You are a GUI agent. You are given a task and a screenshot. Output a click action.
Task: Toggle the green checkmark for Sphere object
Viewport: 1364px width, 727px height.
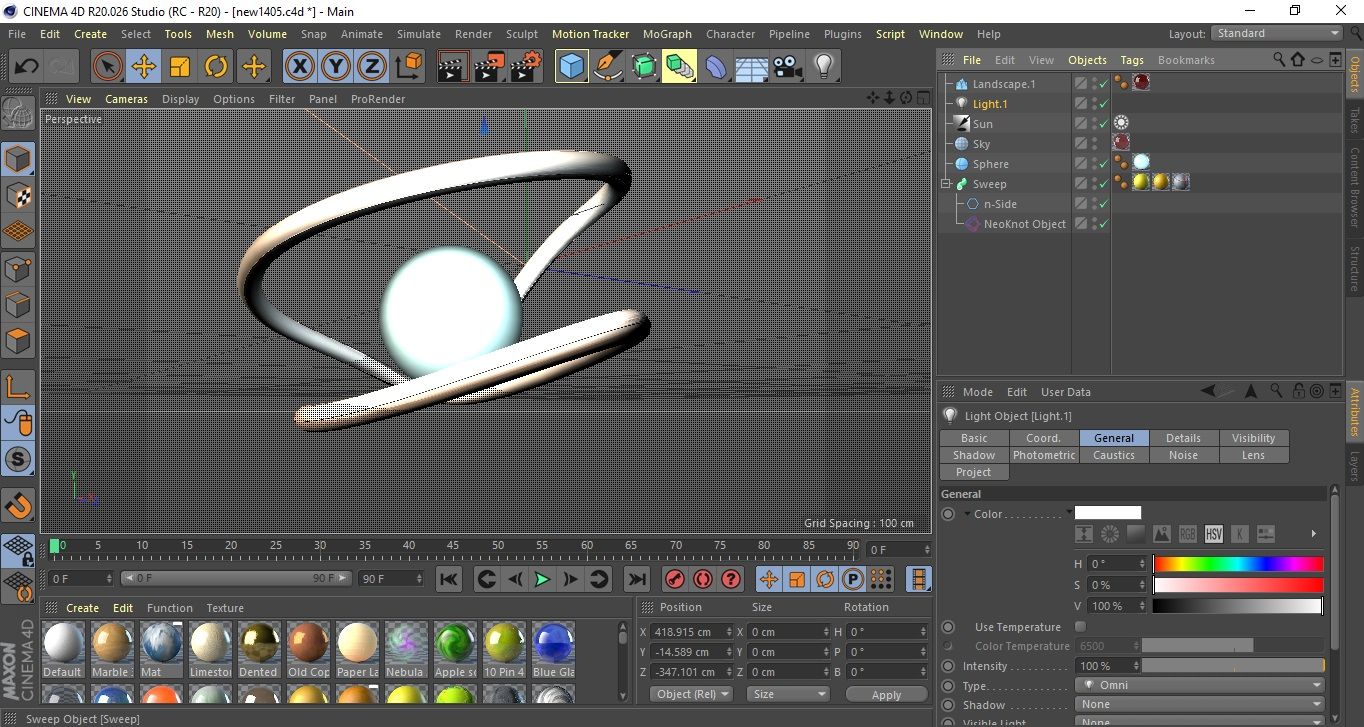coord(1103,164)
